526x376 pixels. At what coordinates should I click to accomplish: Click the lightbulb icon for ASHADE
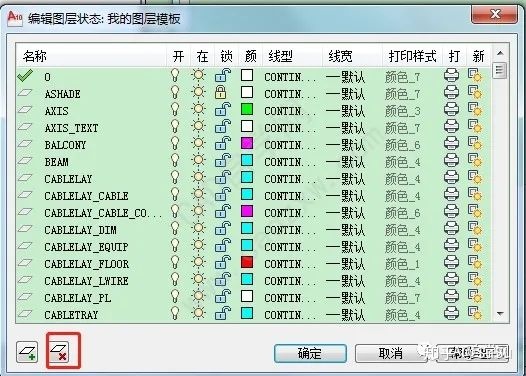(175, 92)
